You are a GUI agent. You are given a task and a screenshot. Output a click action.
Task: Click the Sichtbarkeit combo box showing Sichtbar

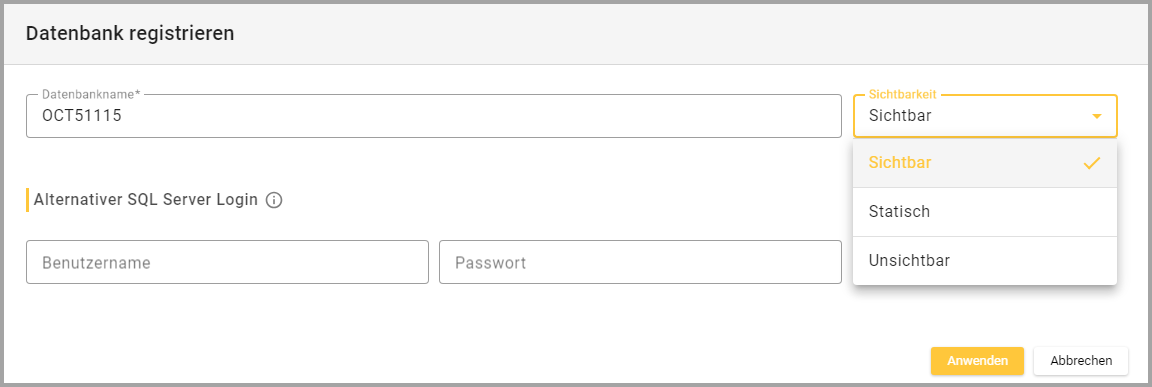pyautogui.click(x=984, y=116)
